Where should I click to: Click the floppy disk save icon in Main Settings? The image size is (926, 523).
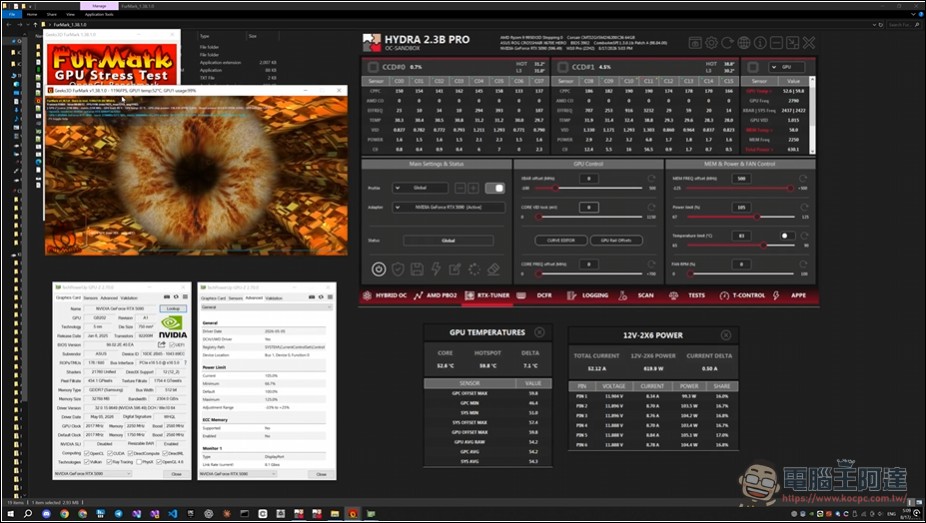tap(417, 269)
